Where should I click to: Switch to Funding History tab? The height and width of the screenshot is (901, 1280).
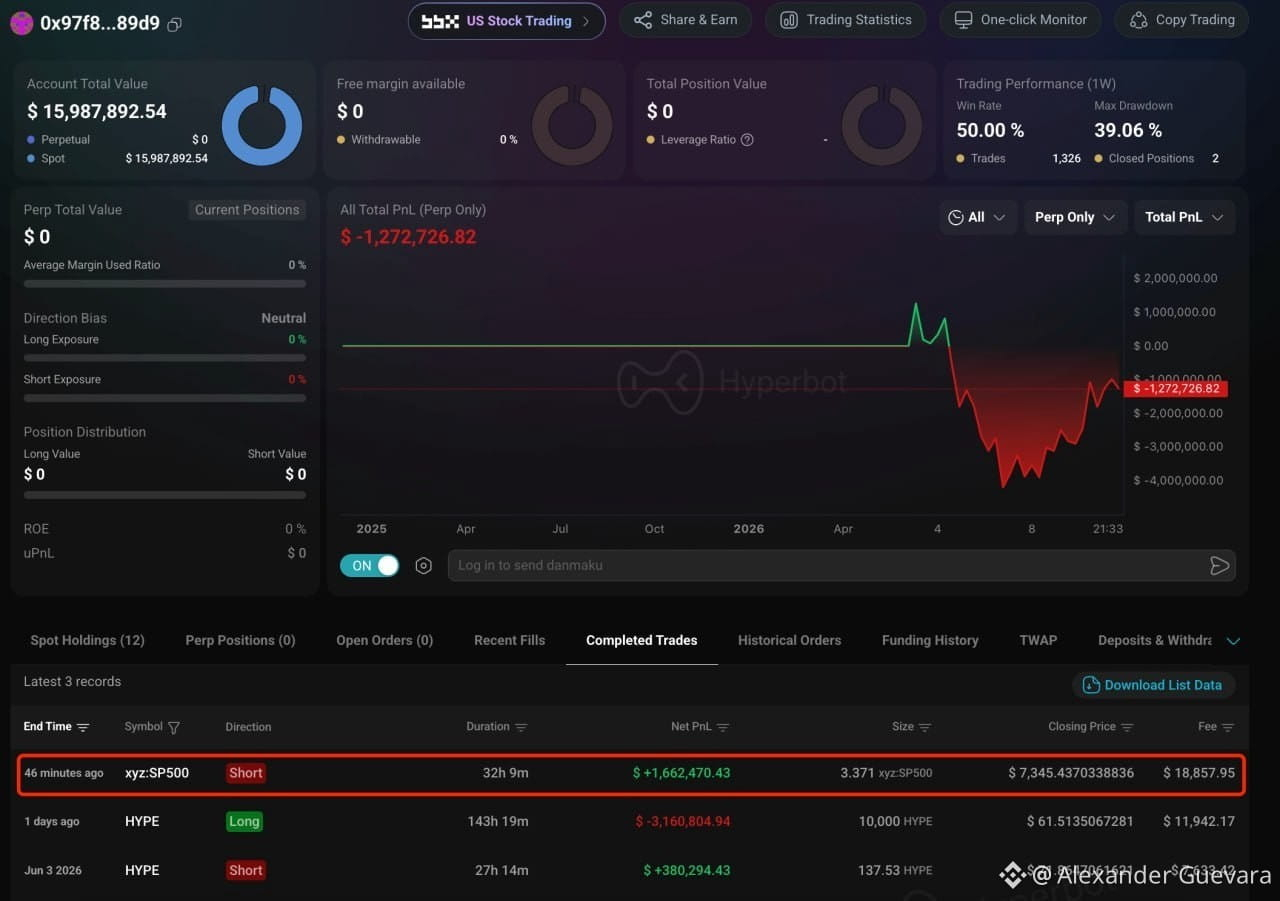pos(930,640)
